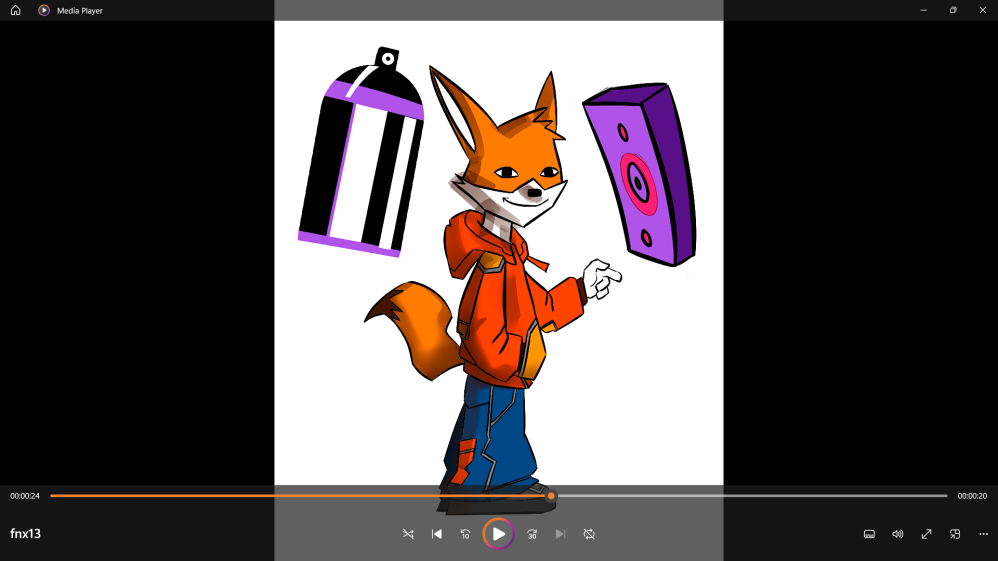Viewport: 998px width, 561px height.
Task: Click the Media Player app icon
Action: tap(44, 10)
